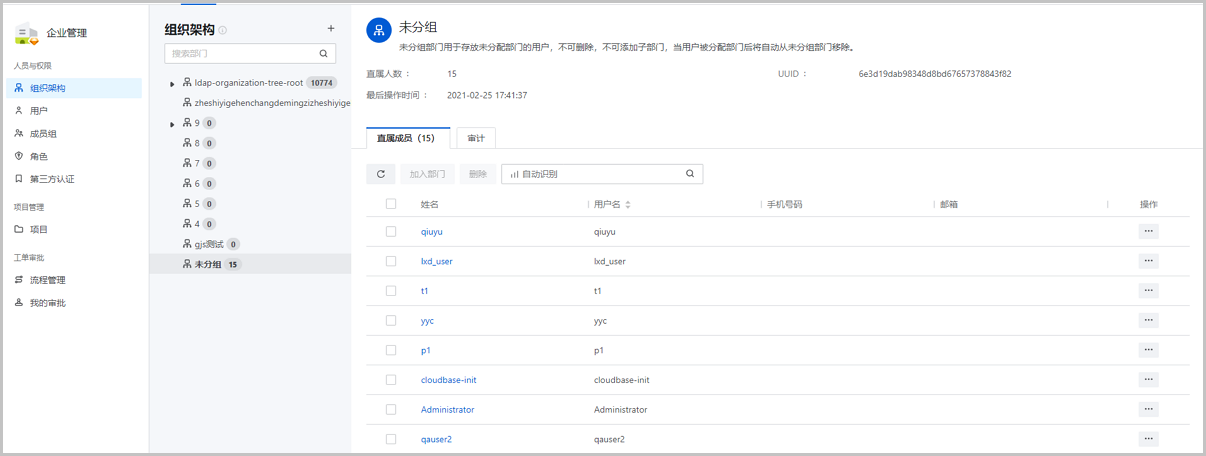Open the more actions menu for qiuyu
The width and height of the screenshot is (1206, 456).
pyautogui.click(x=1148, y=231)
